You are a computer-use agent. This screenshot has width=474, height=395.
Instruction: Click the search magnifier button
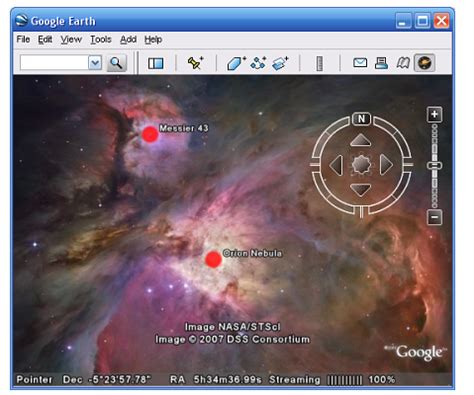pos(116,63)
